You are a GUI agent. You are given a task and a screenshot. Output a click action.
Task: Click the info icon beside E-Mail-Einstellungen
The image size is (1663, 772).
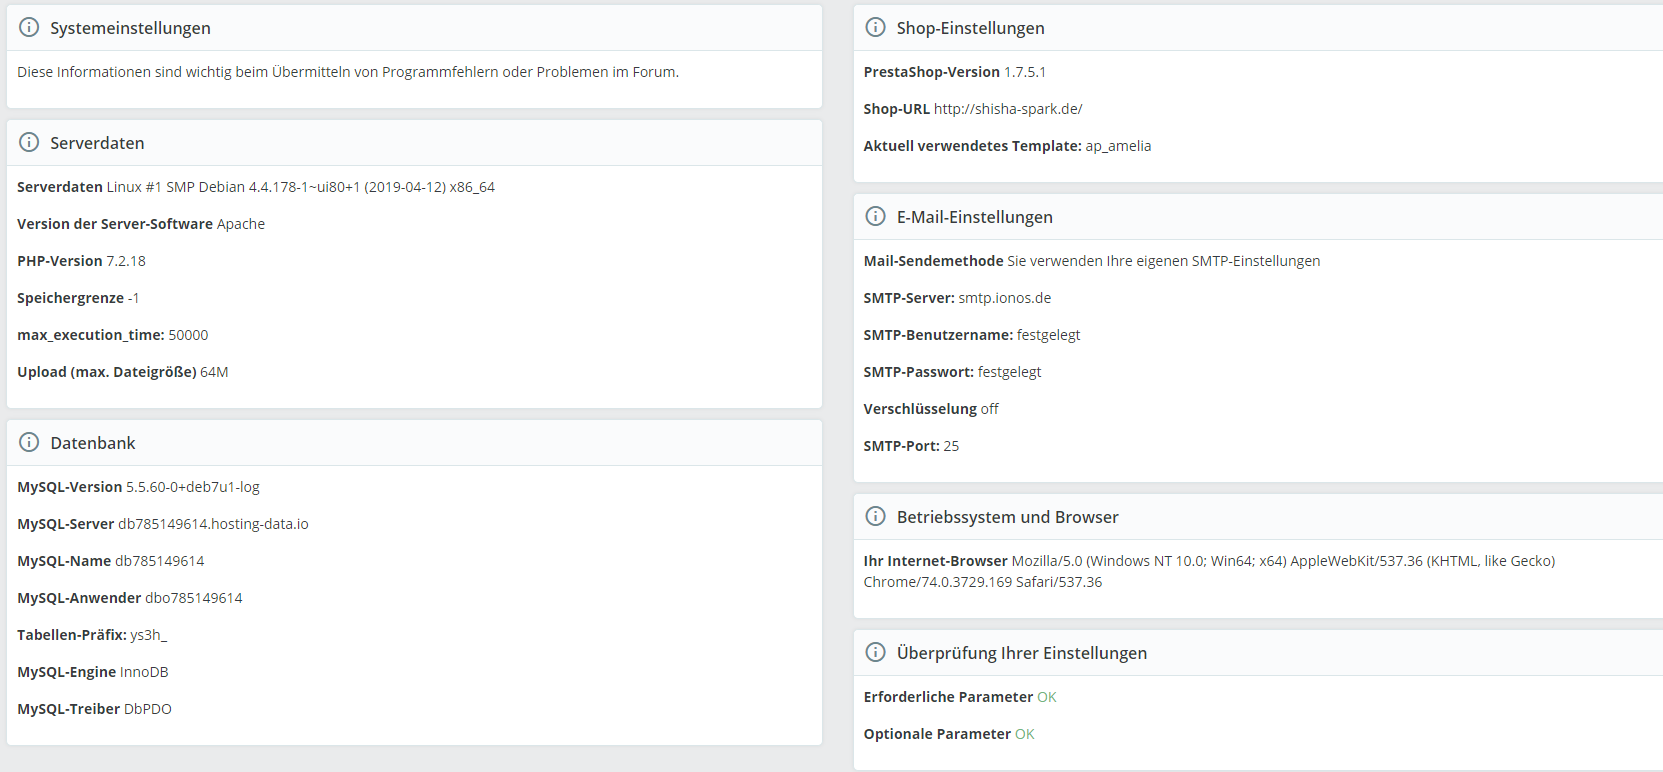pos(875,217)
